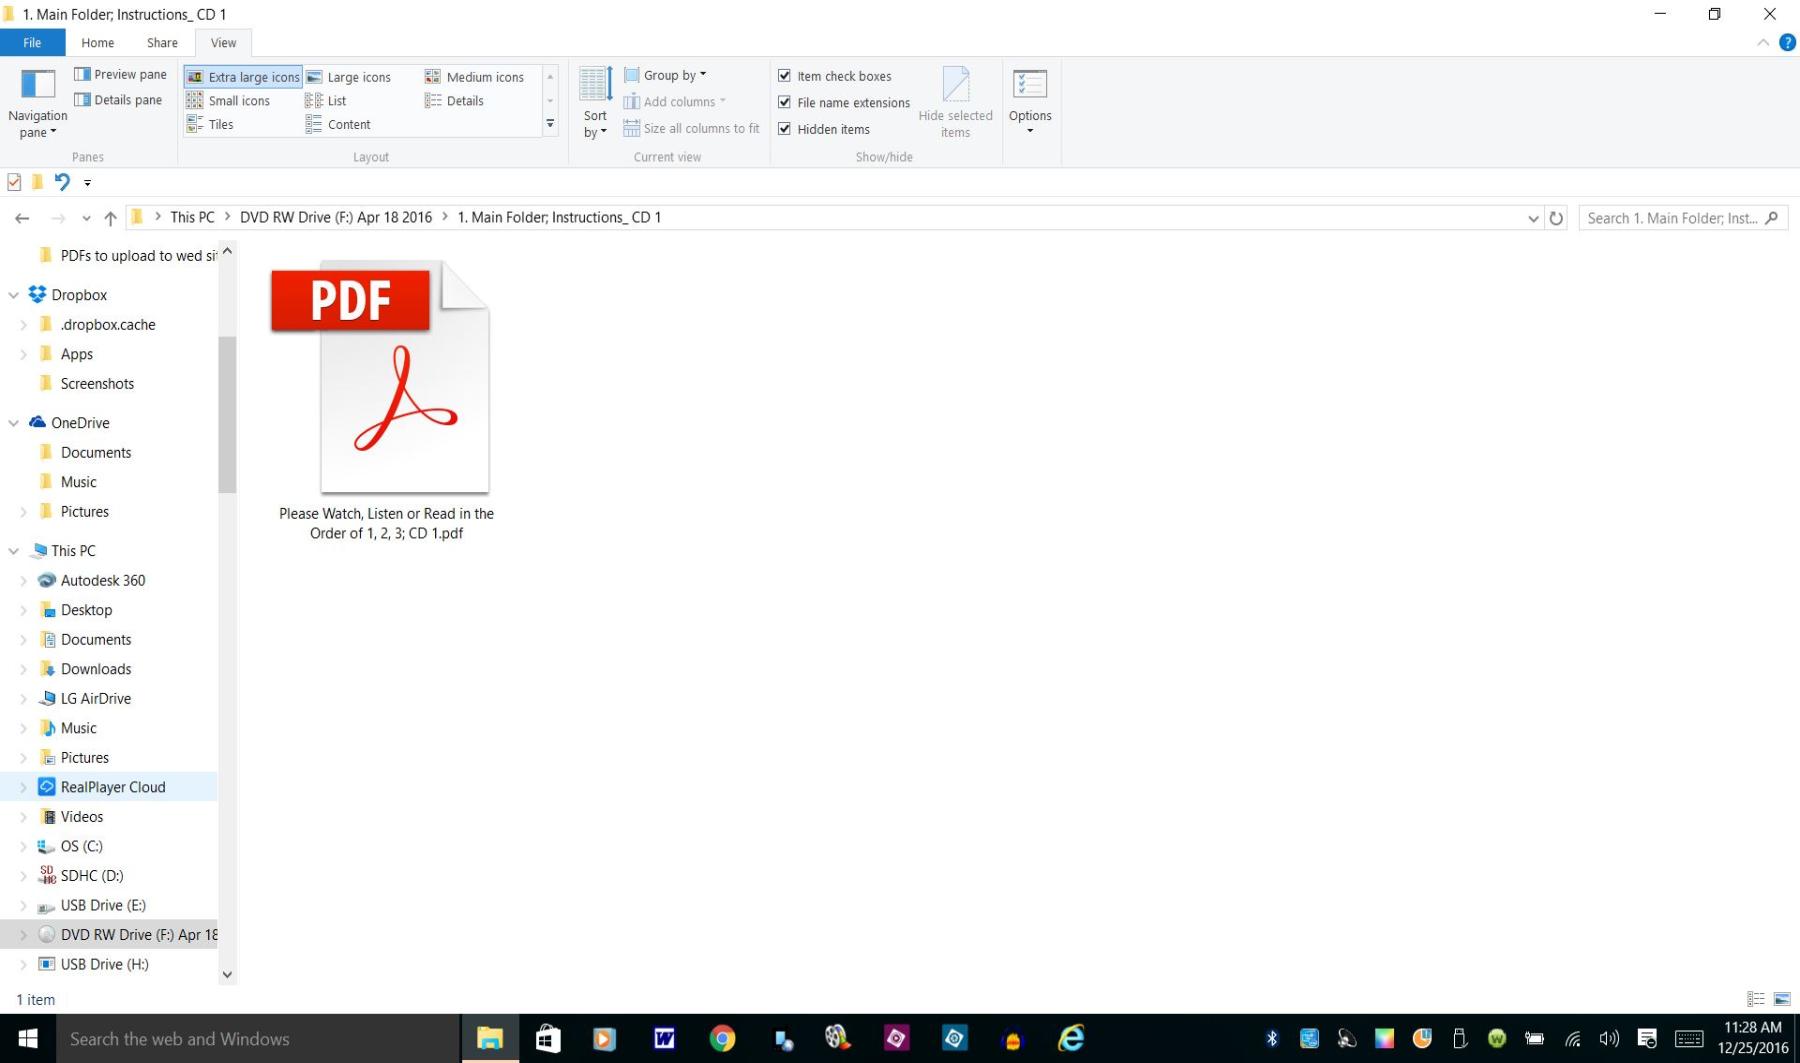Open Microsoft Word from taskbar
This screenshot has width=1800, height=1063.
(x=664, y=1039)
